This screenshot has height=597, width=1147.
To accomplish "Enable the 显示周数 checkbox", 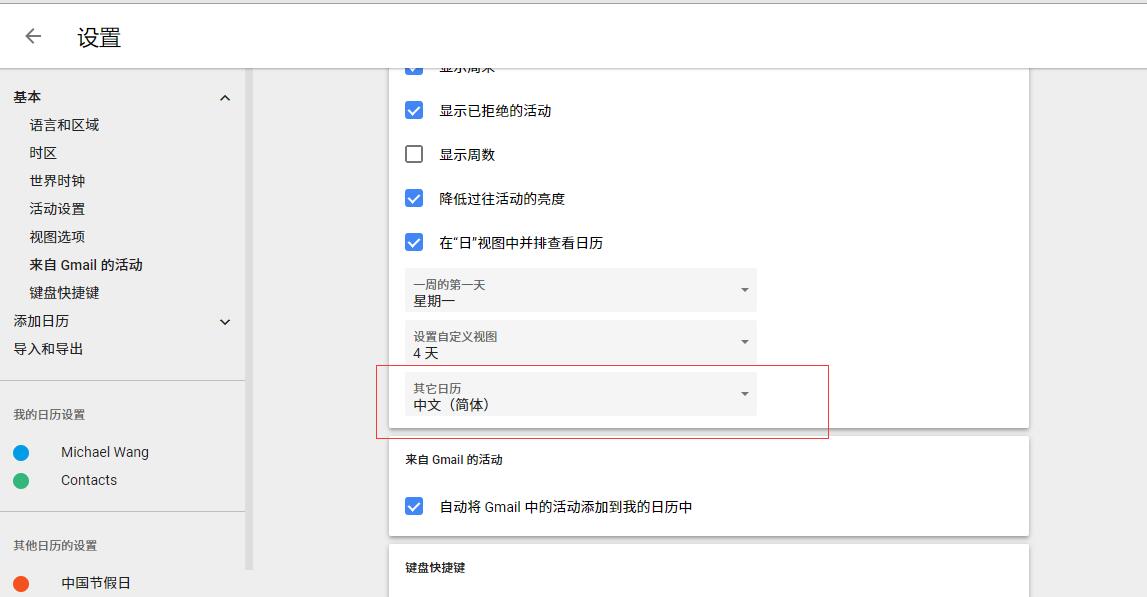I will click(x=414, y=154).
